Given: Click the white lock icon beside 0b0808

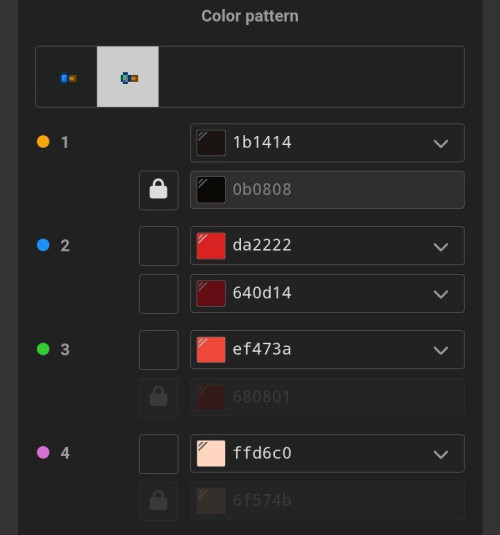Looking at the screenshot, I should point(159,190).
